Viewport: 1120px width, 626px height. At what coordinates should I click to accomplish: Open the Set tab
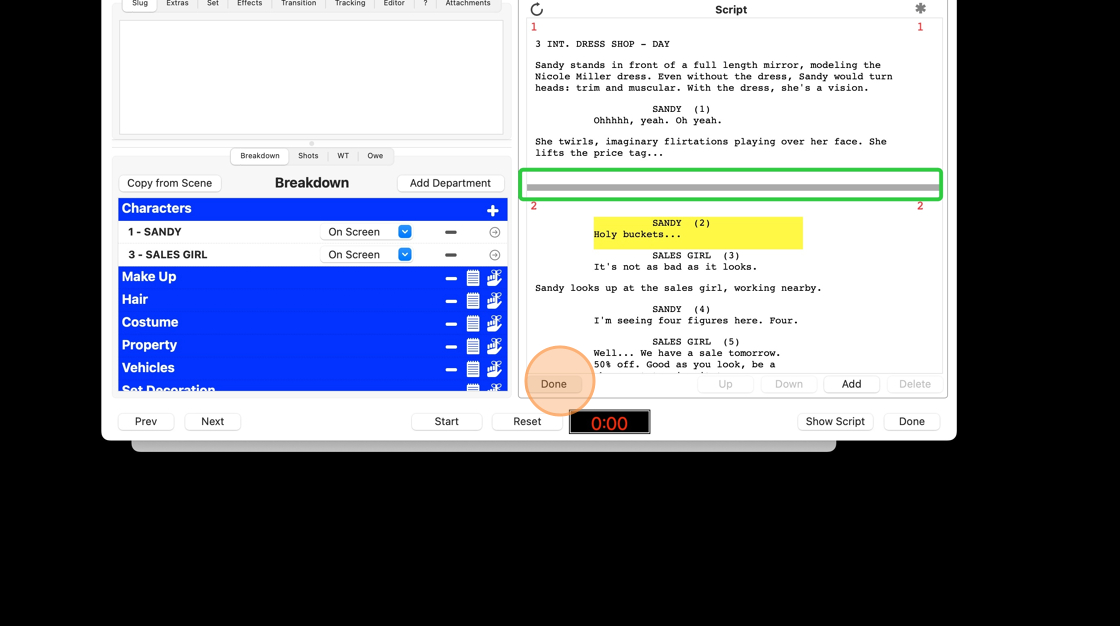tap(213, 4)
